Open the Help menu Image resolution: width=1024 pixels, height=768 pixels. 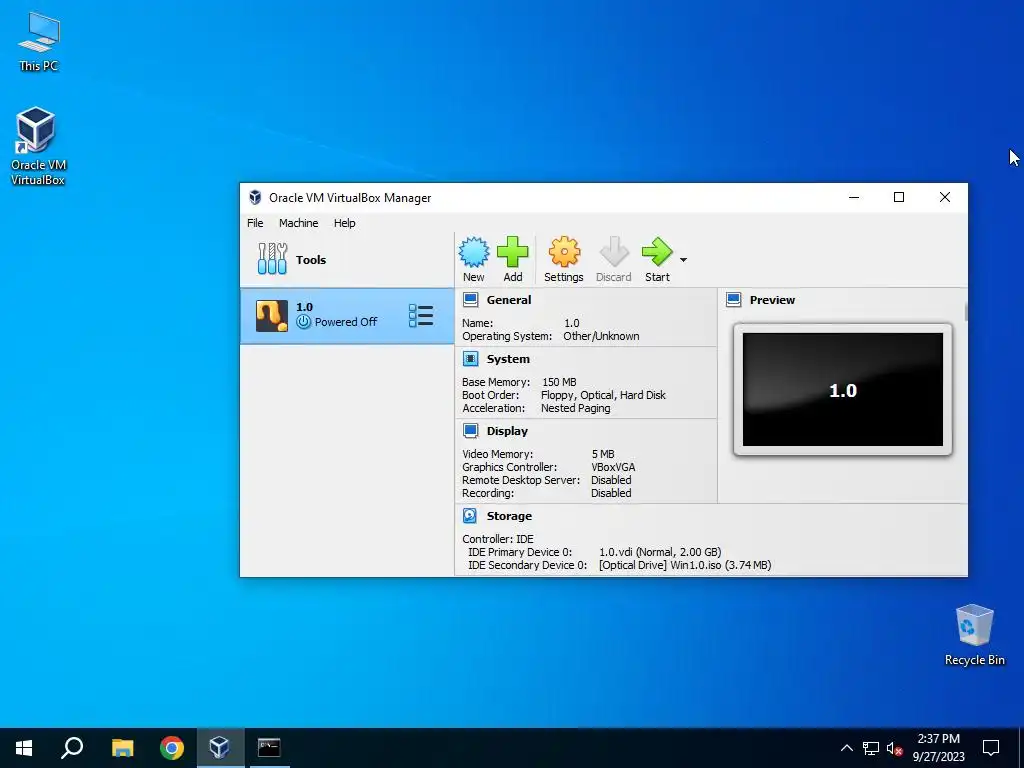[x=344, y=223]
